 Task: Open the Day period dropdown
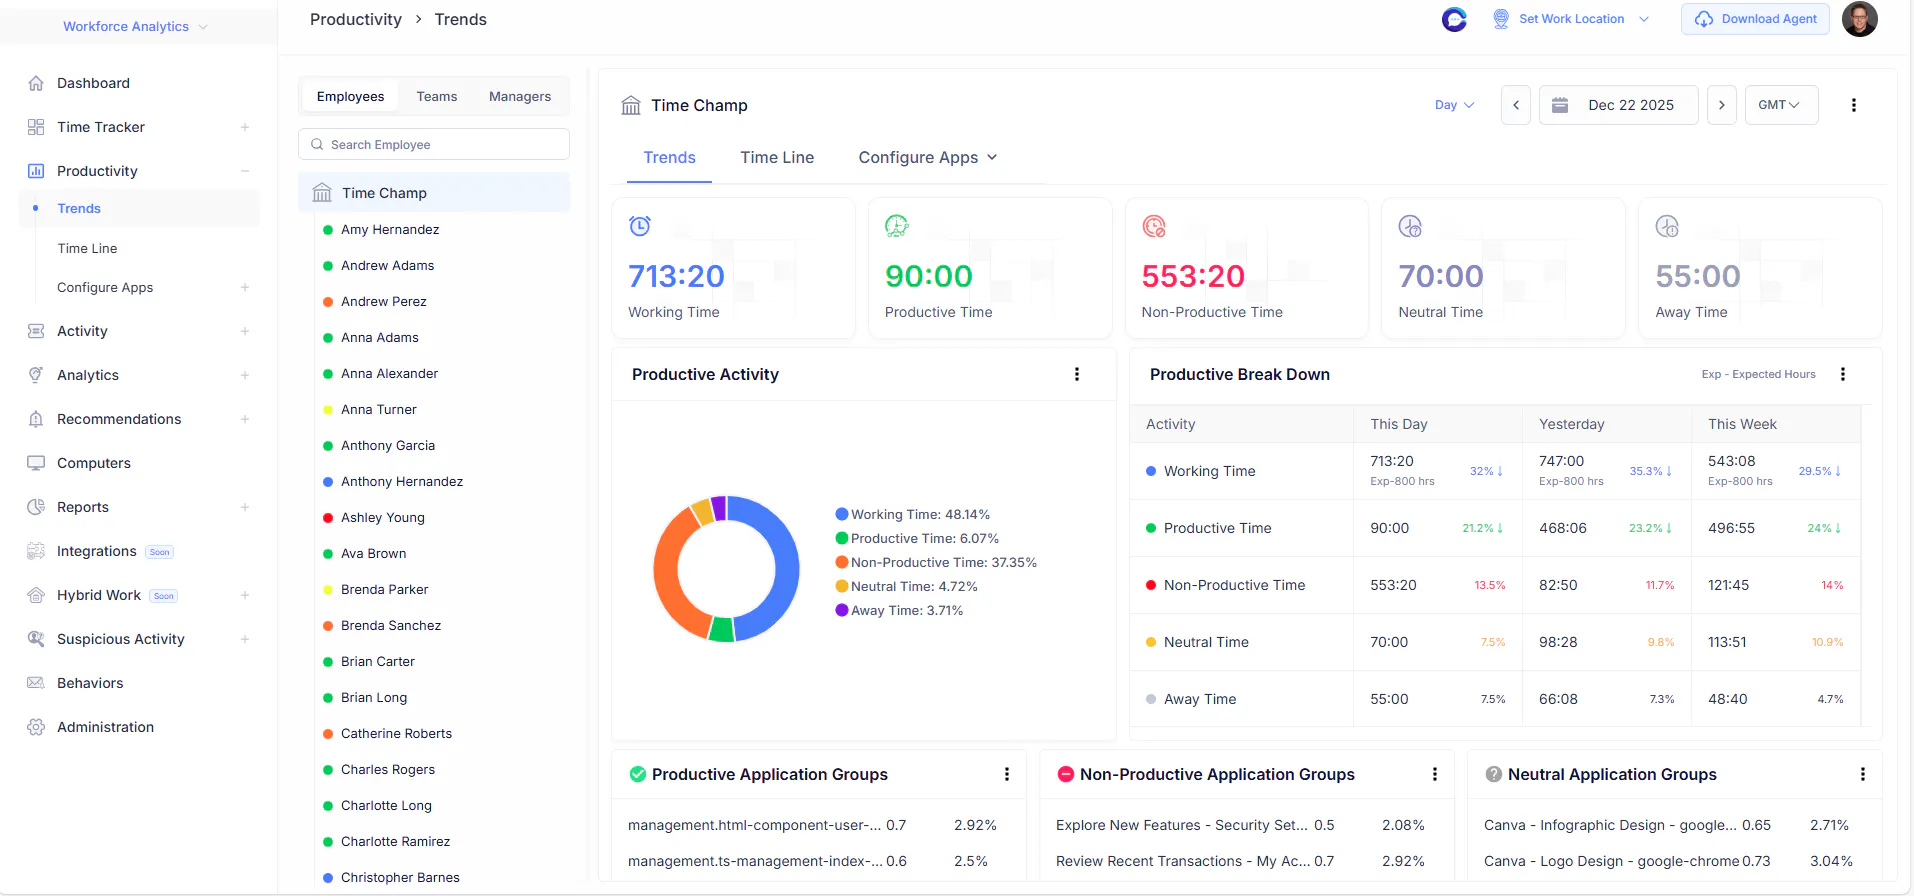tap(1455, 105)
